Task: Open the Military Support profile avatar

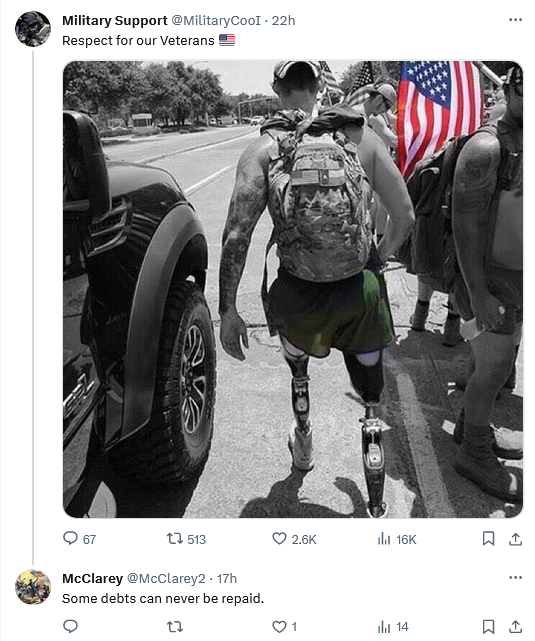Action: tap(33, 29)
